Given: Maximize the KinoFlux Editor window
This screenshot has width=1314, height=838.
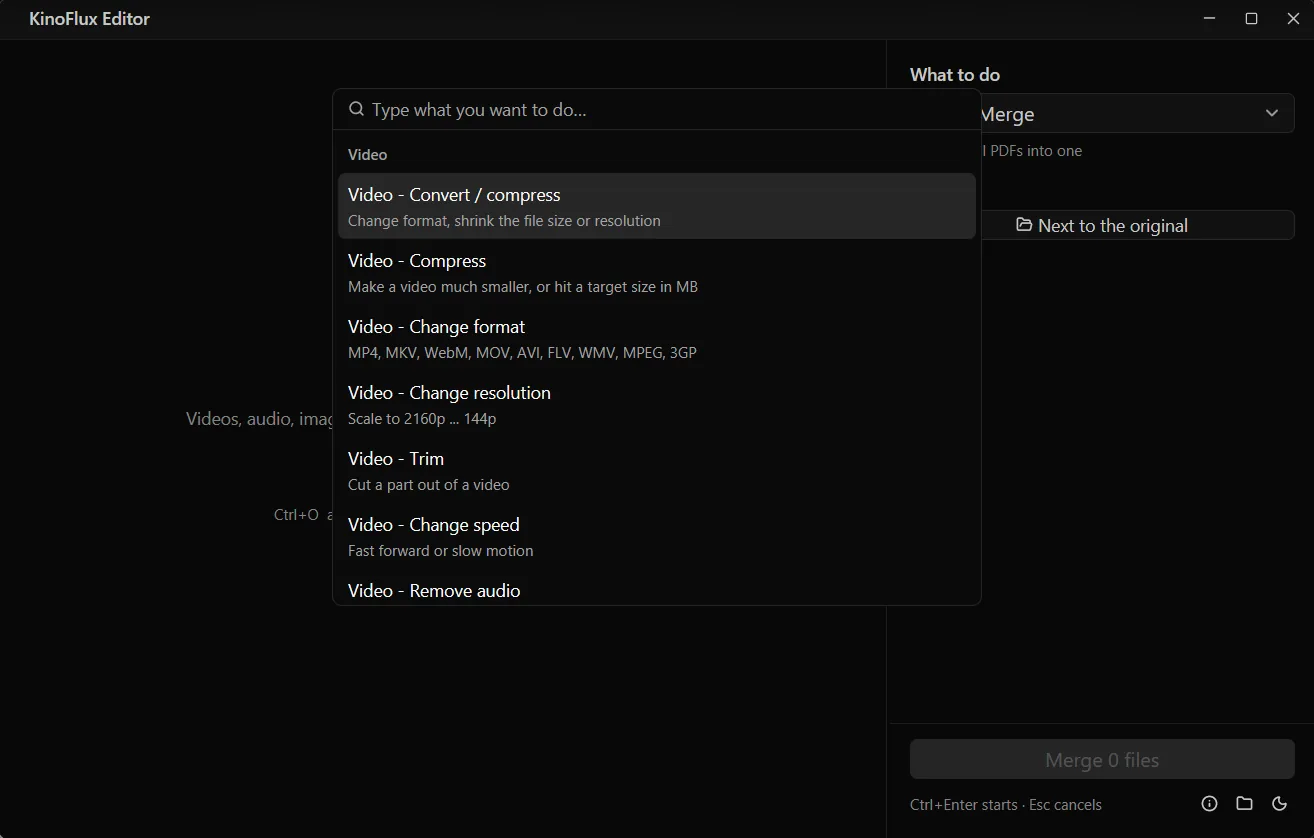Looking at the screenshot, I should point(1251,19).
